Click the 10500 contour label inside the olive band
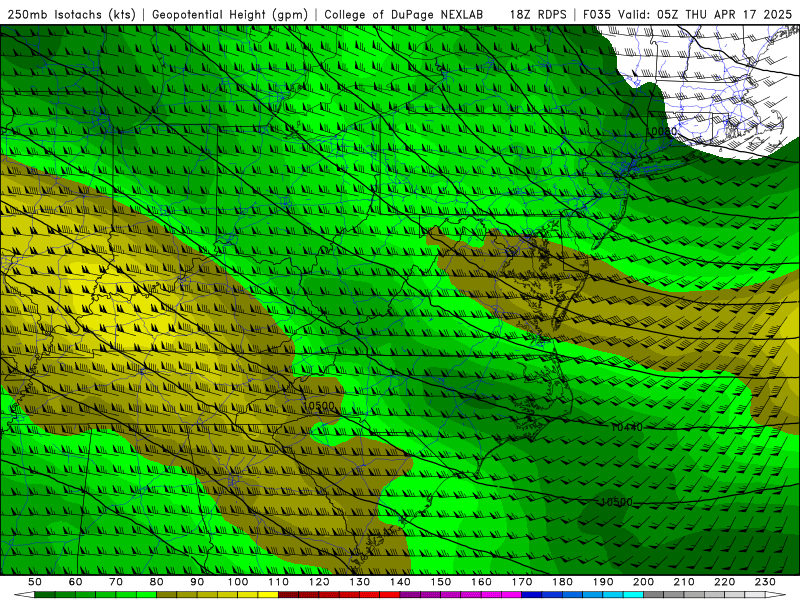Image resolution: width=800 pixels, height=600 pixels. [318, 406]
